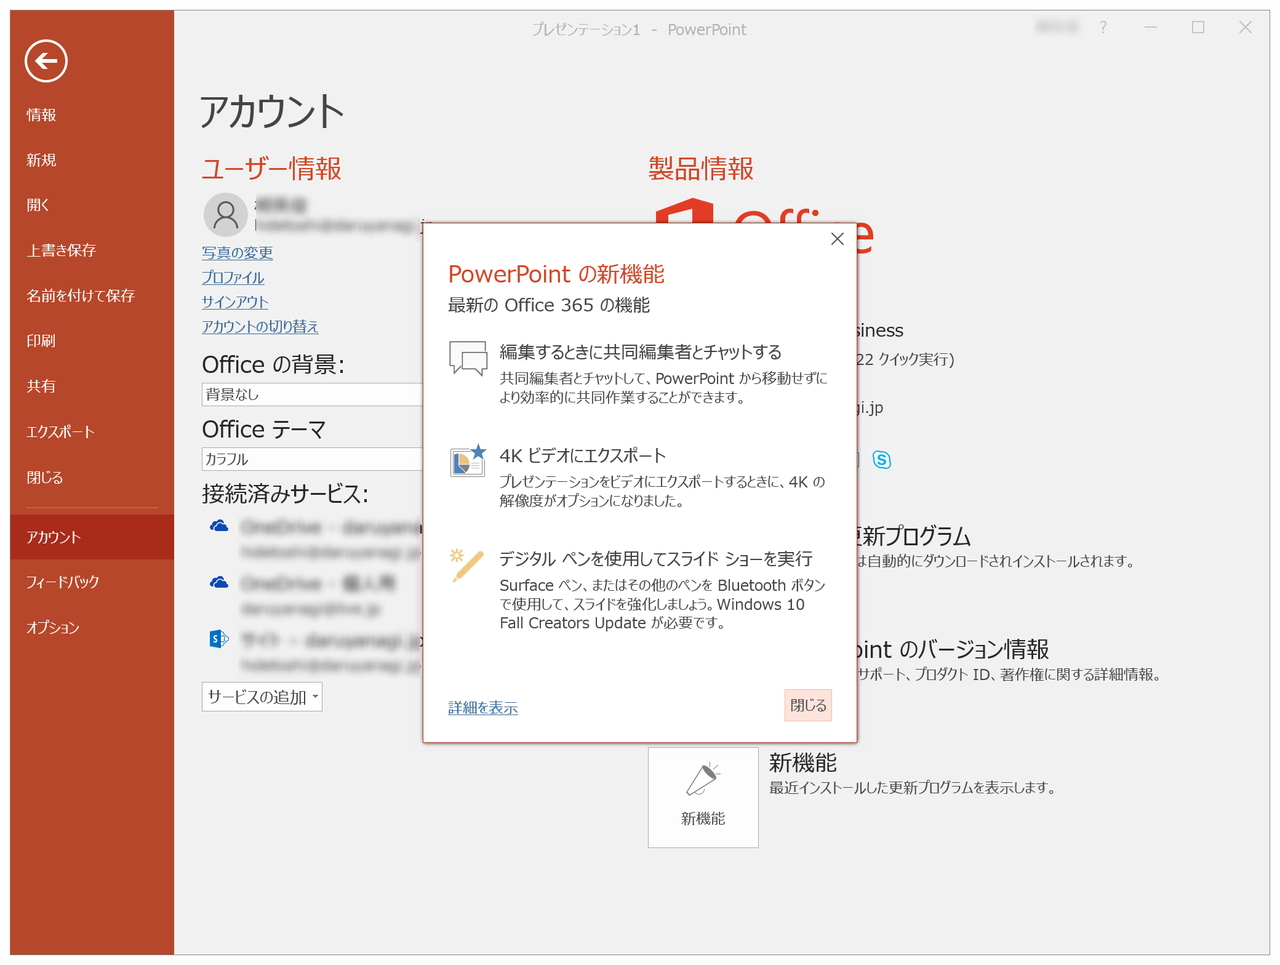The height and width of the screenshot is (965, 1280).
Task: Click the Back arrow to leave Account view
Action: 44,61
